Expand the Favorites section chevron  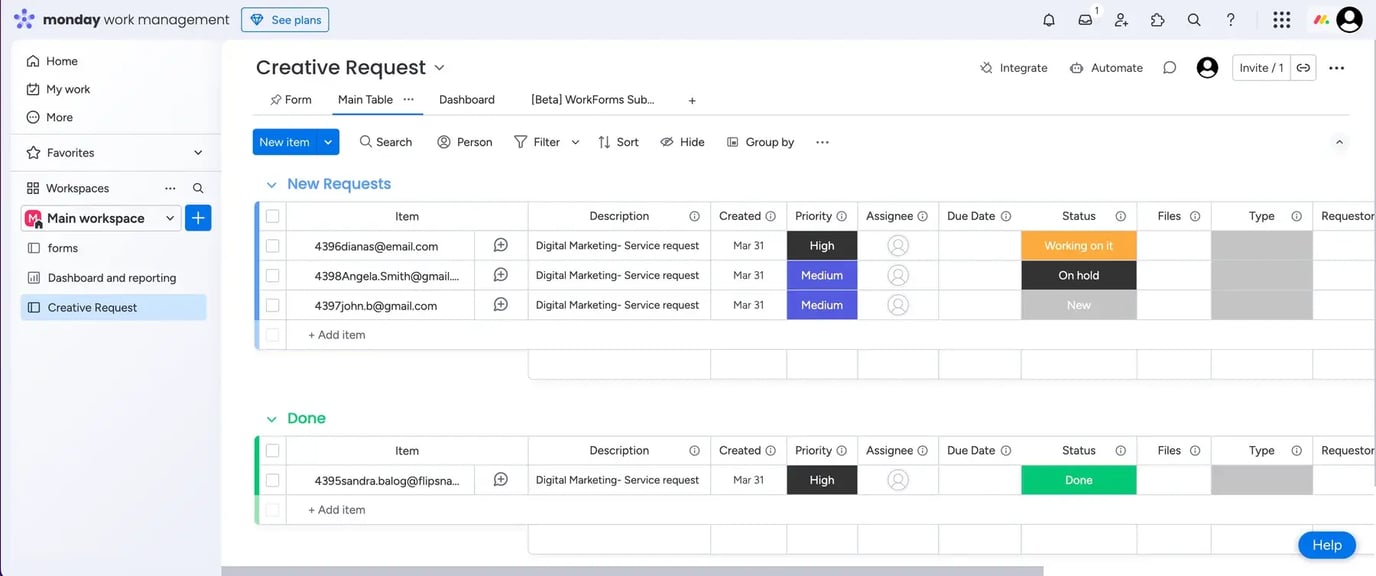click(x=198, y=153)
